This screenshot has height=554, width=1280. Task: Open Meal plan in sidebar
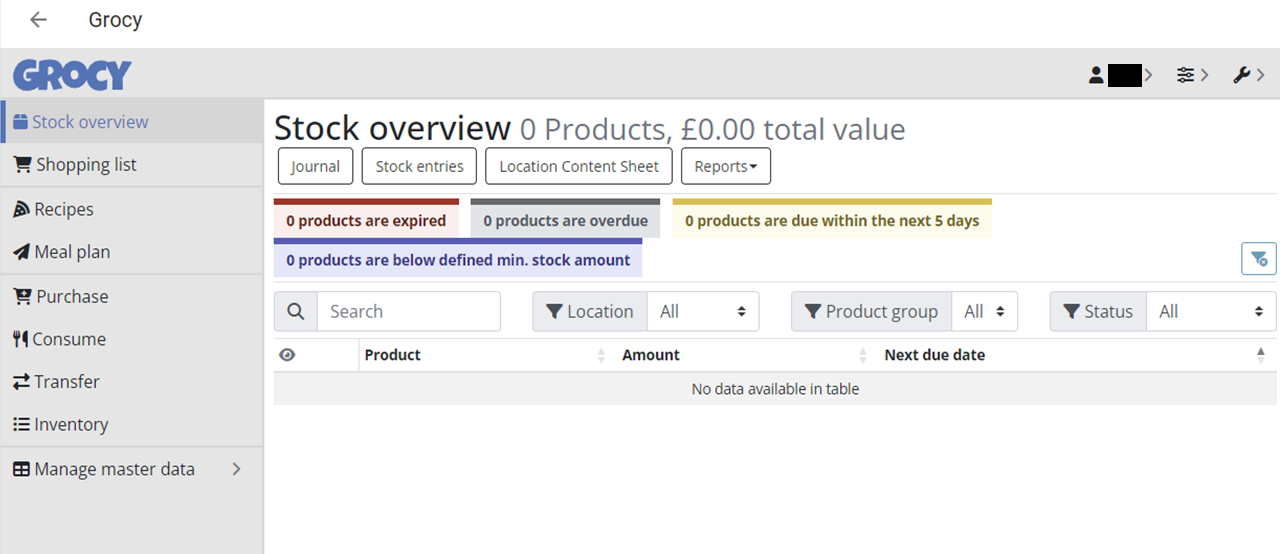tap(132, 252)
